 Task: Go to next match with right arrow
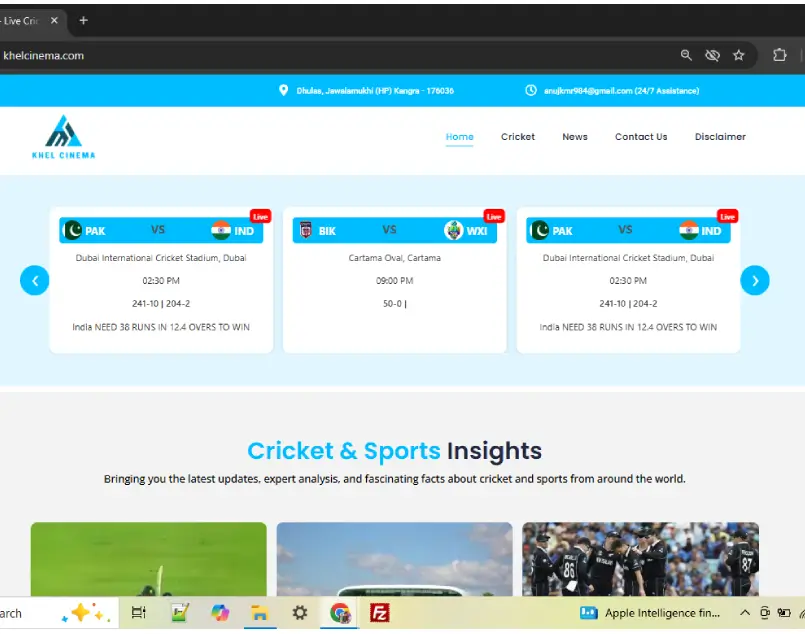pos(754,281)
